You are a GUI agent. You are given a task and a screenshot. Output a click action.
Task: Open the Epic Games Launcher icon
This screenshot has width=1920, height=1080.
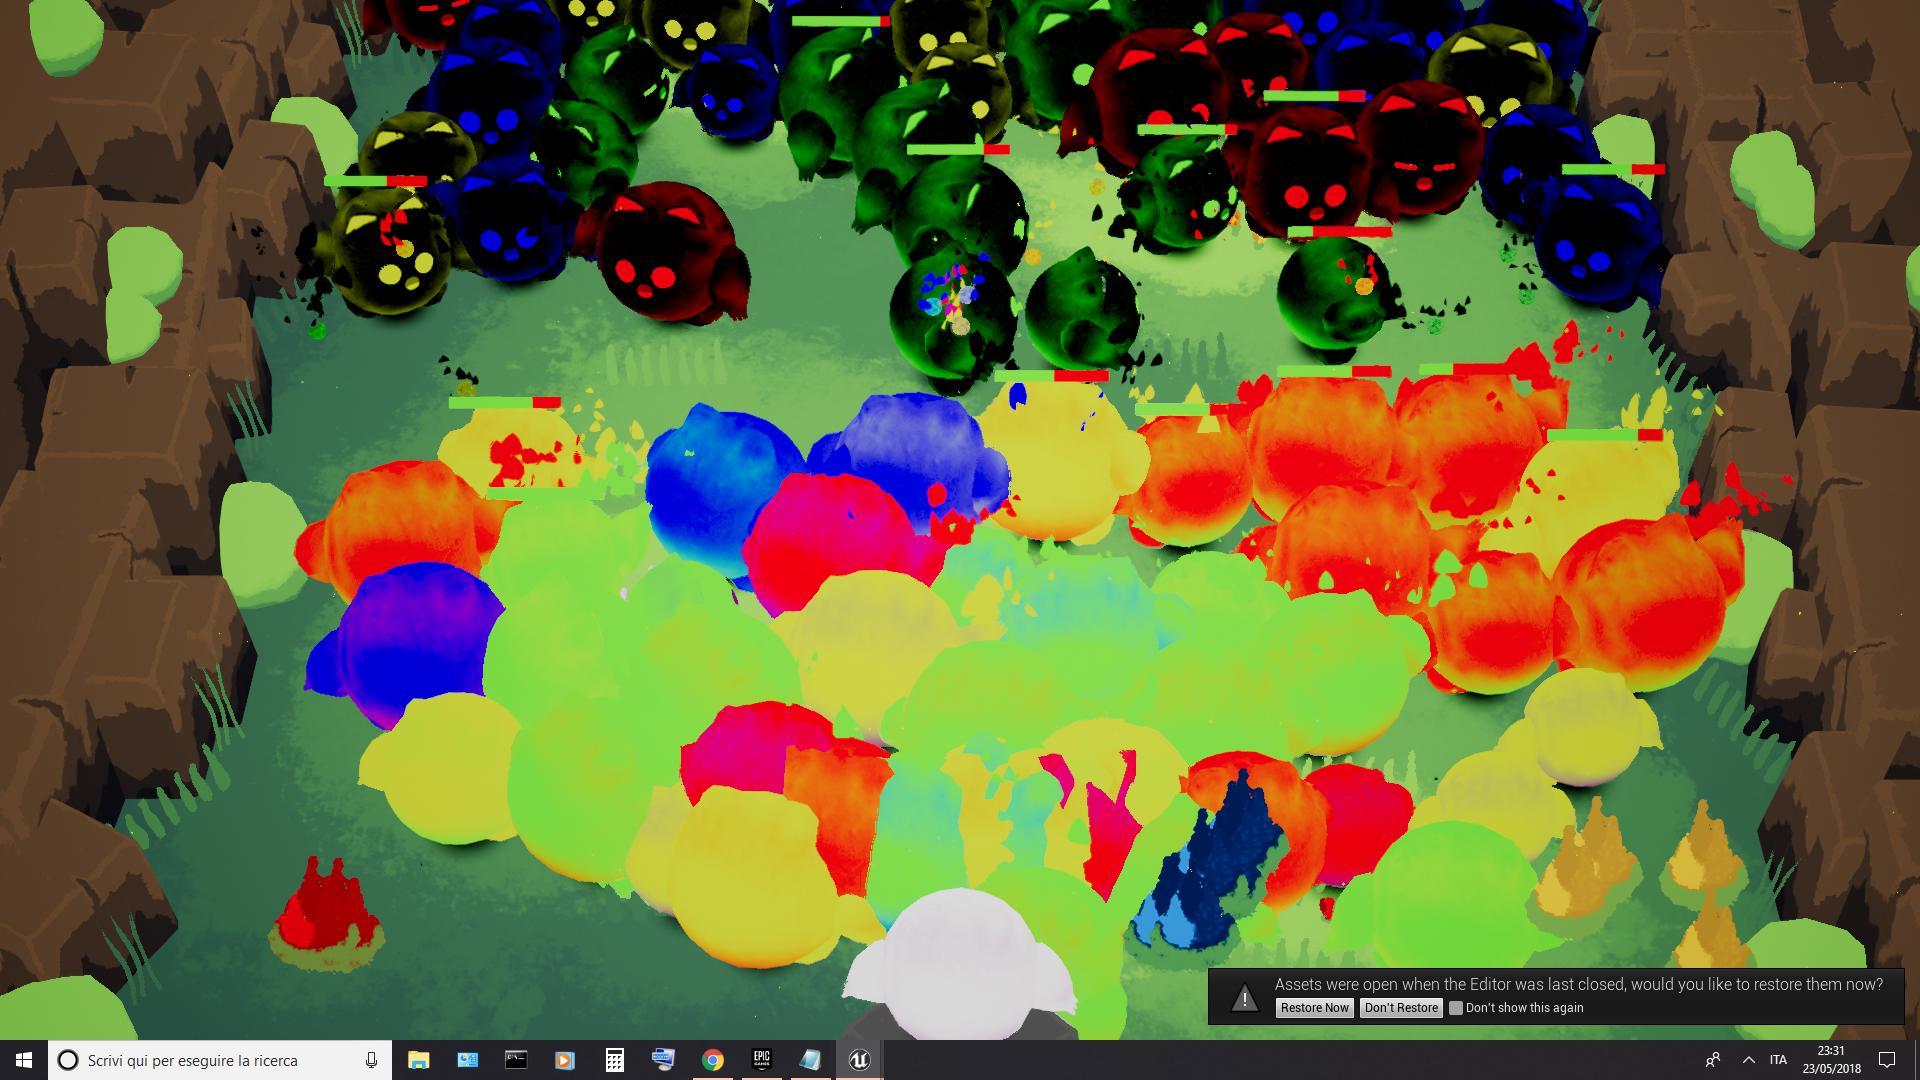[761, 1060]
